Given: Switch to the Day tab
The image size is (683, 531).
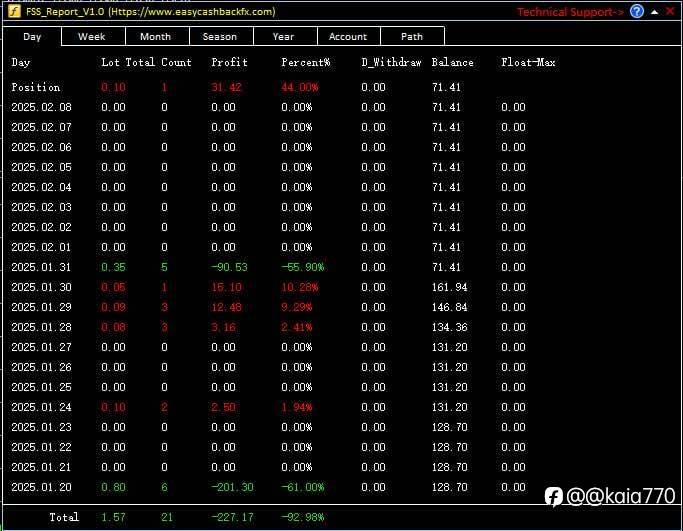Looking at the screenshot, I should [x=32, y=37].
